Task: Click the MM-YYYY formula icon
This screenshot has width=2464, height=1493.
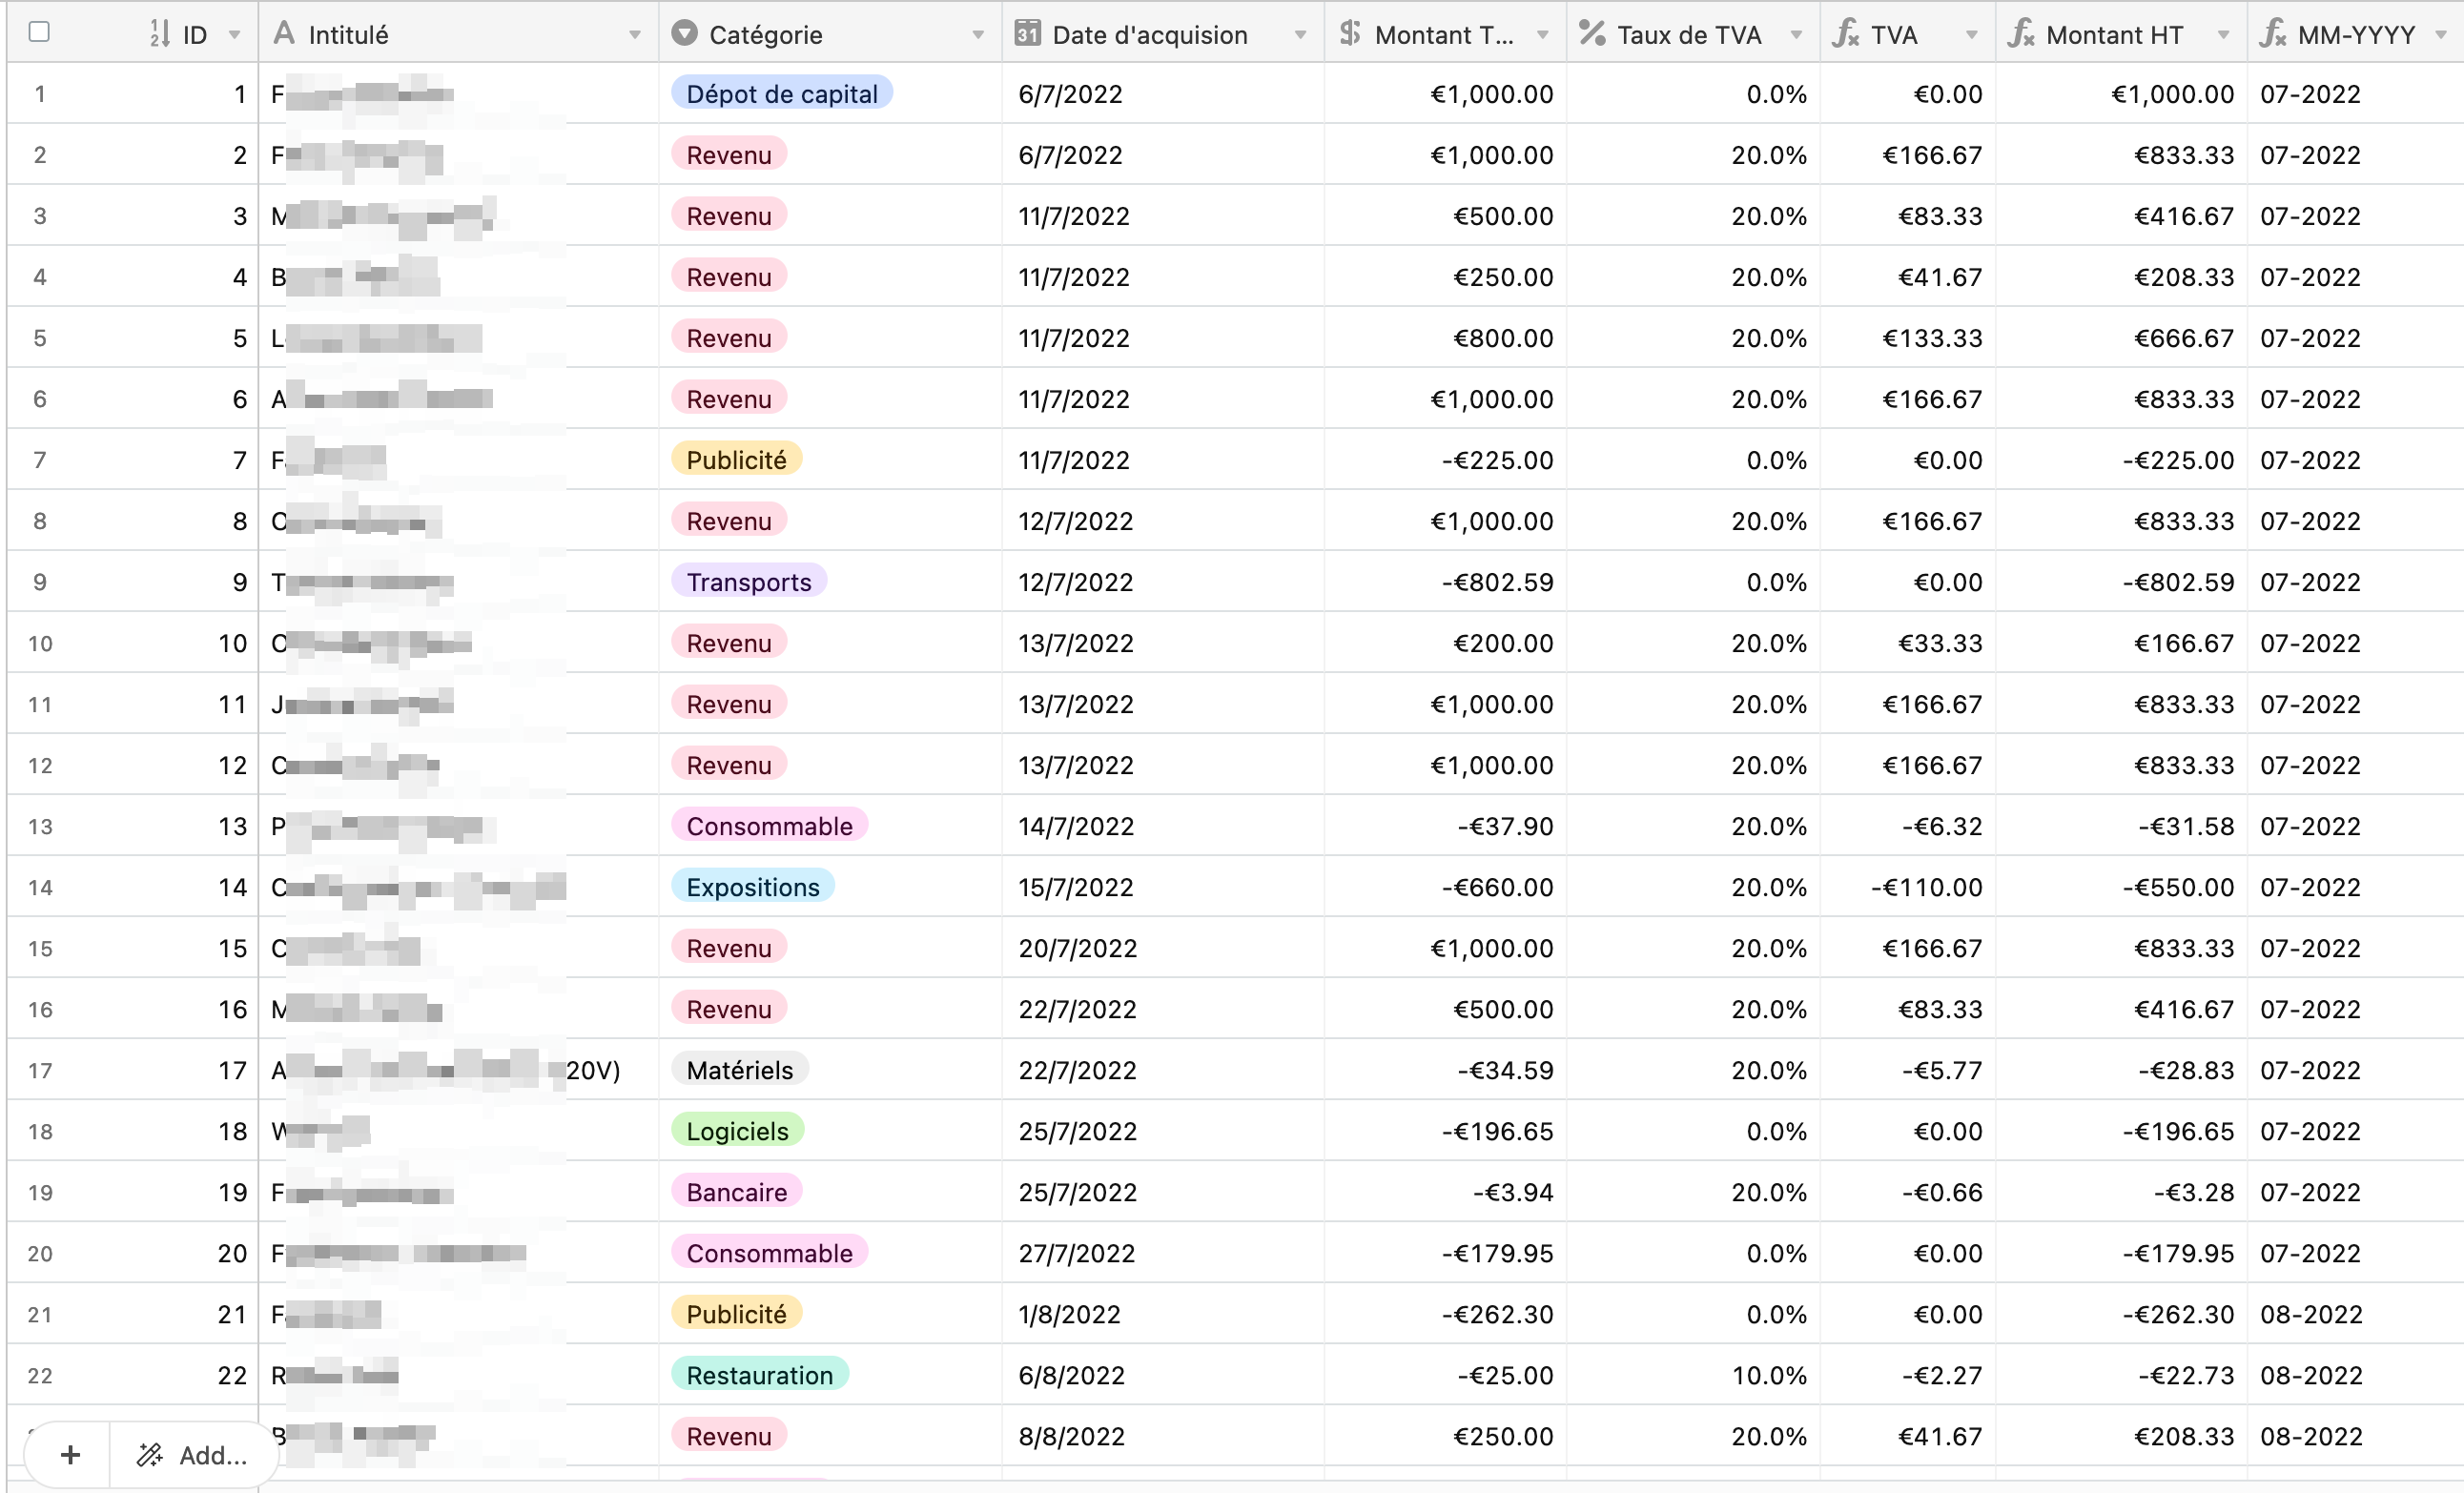Action: (2273, 34)
